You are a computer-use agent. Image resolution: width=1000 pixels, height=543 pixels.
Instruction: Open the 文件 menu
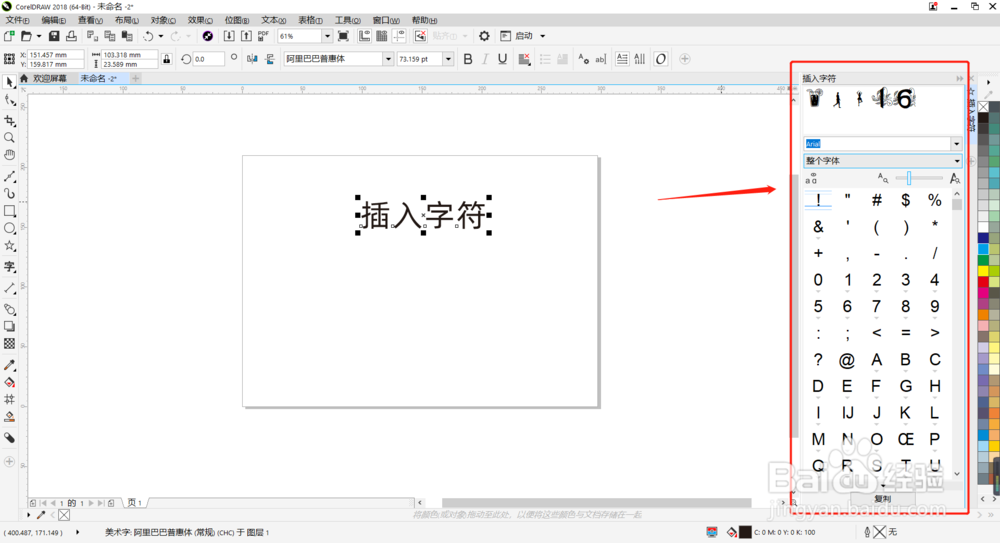pos(17,20)
